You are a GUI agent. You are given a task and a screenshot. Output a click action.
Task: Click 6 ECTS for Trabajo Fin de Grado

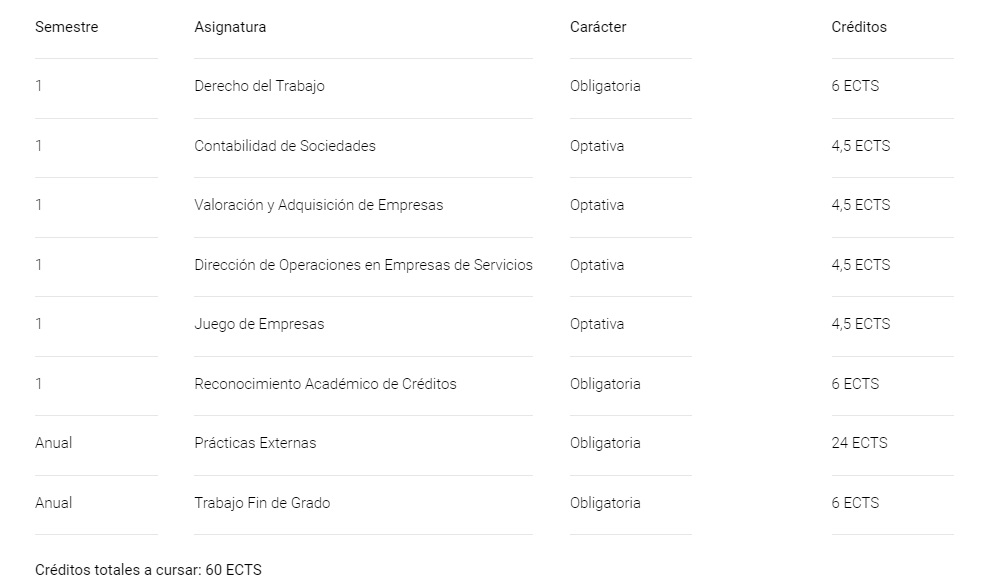point(855,503)
